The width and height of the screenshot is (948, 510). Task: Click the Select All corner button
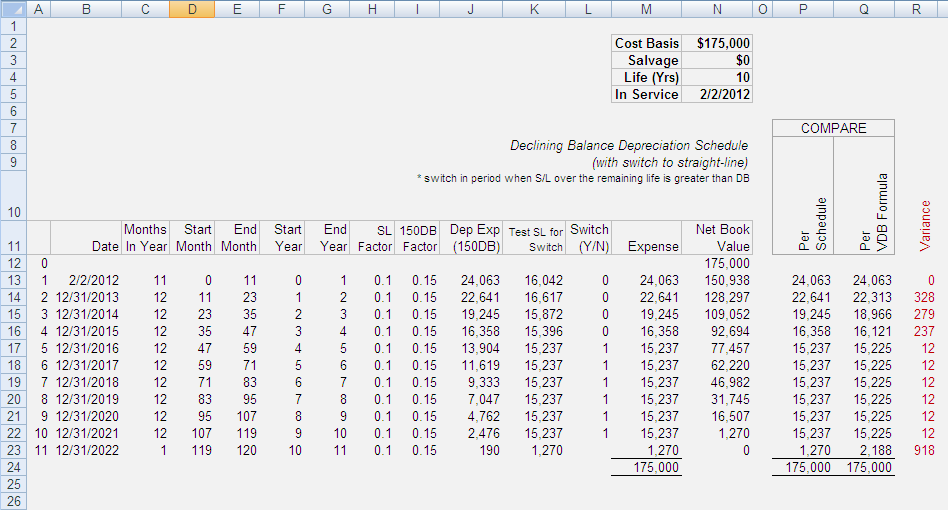[x=13, y=9]
